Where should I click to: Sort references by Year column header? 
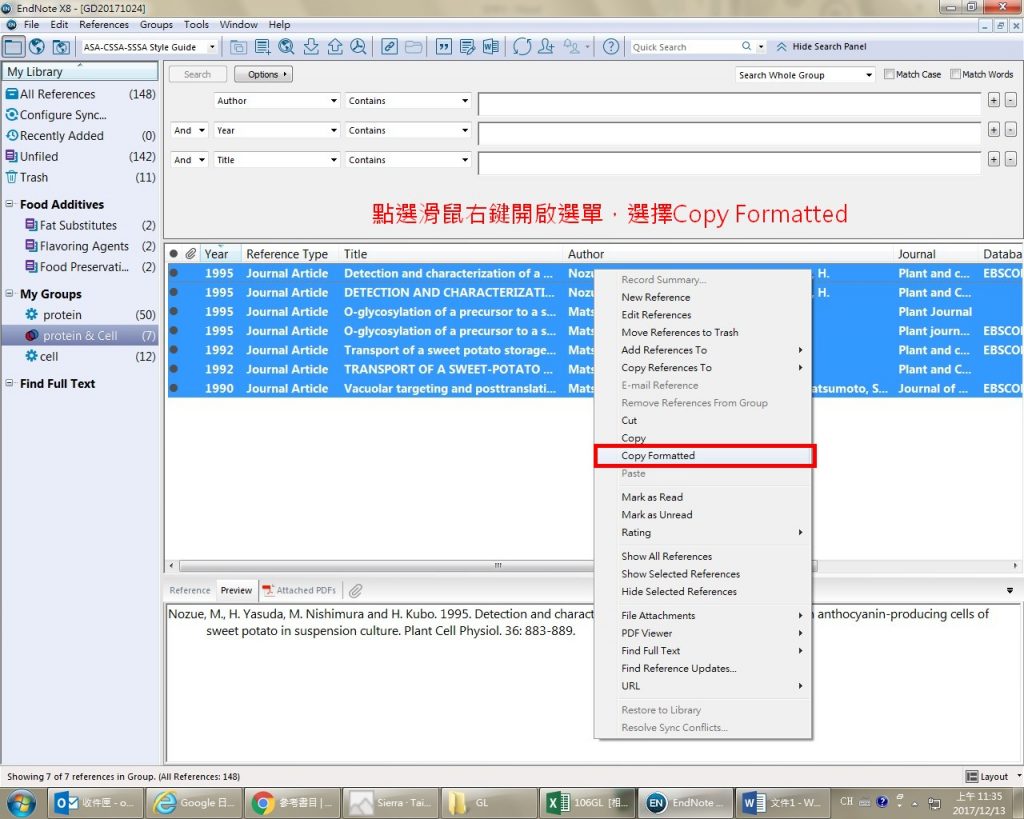tap(221, 254)
